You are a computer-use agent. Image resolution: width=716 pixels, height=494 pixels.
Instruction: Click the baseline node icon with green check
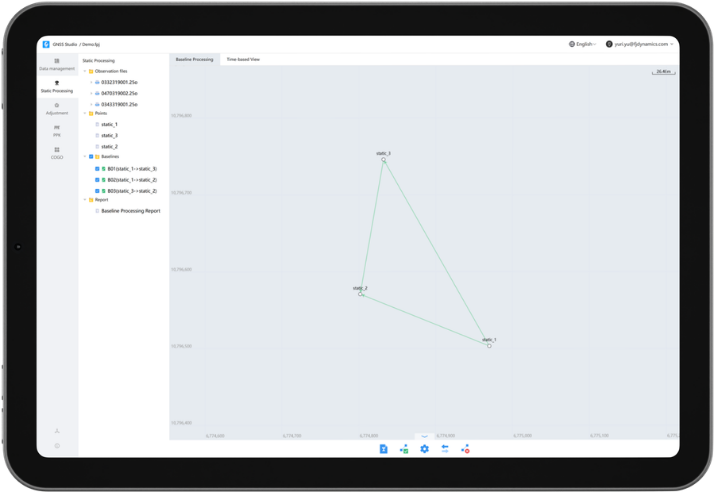coord(404,449)
